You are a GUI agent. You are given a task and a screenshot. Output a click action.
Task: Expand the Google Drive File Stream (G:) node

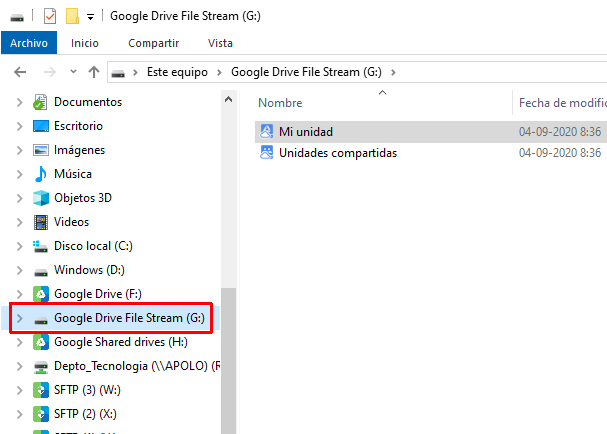(20, 318)
